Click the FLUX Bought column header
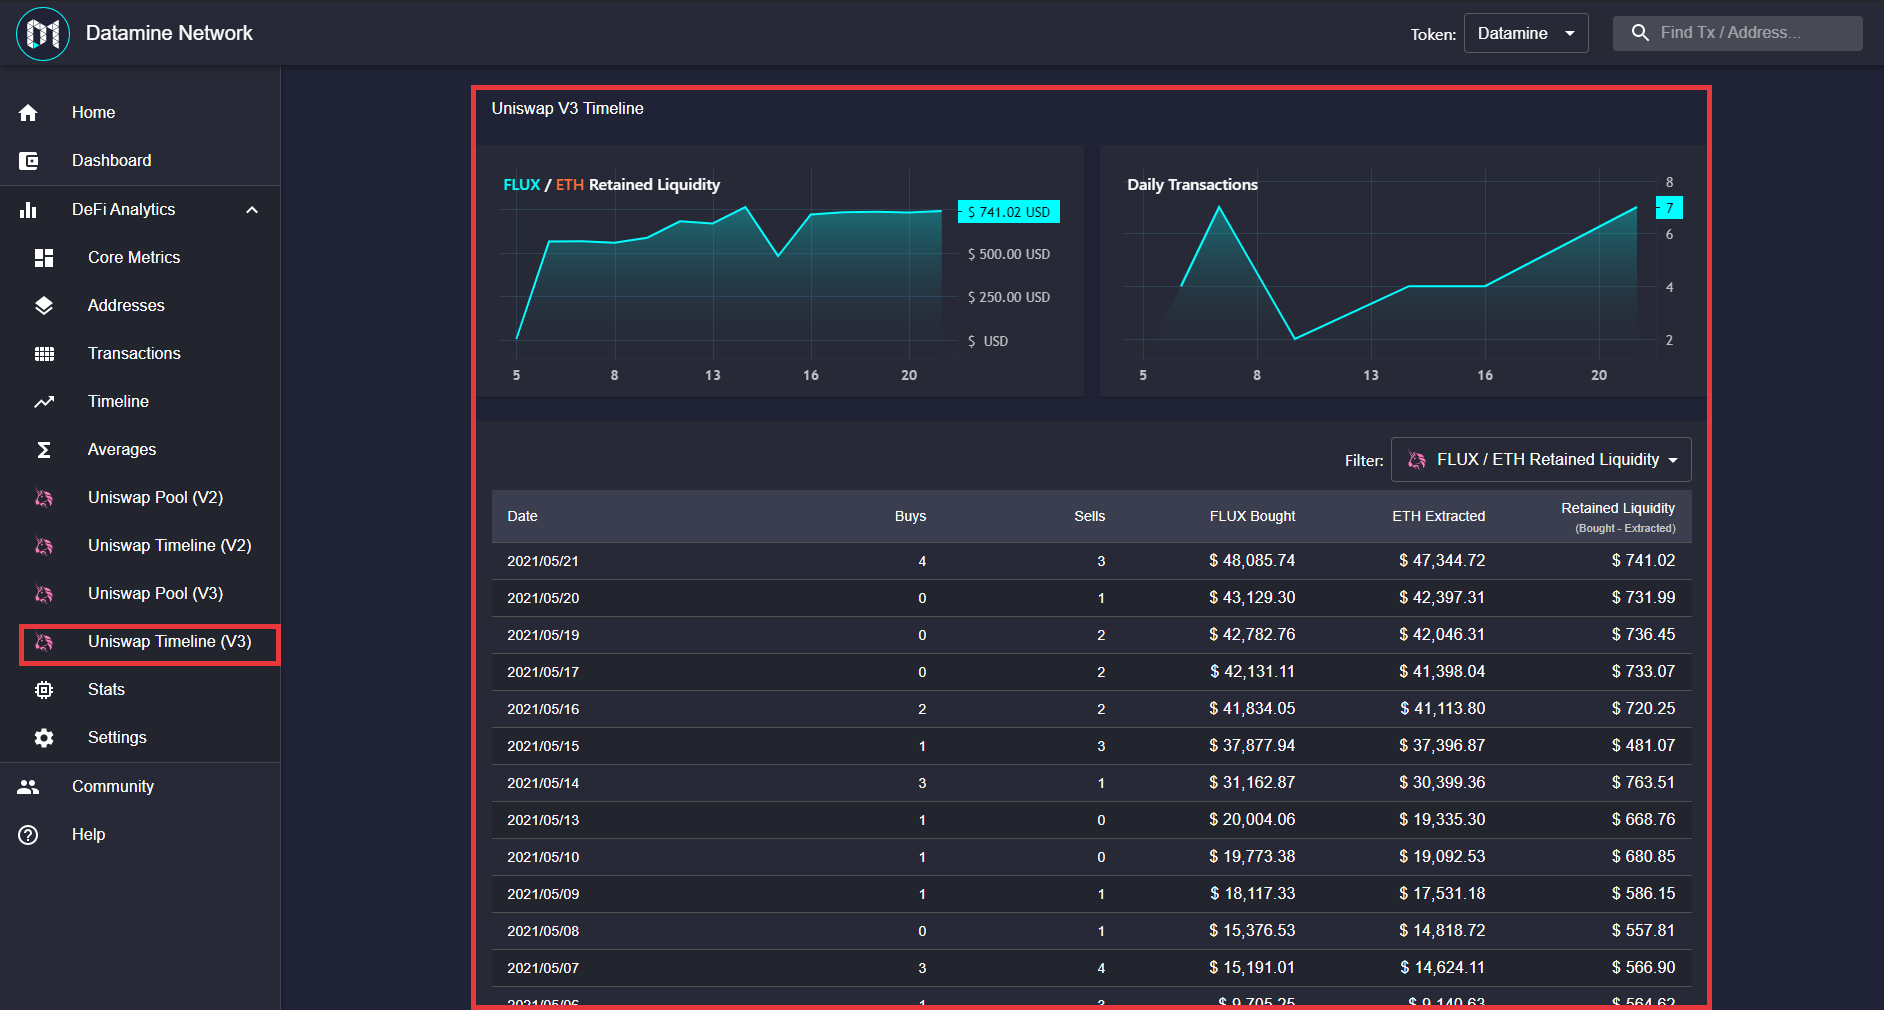 (1252, 517)
